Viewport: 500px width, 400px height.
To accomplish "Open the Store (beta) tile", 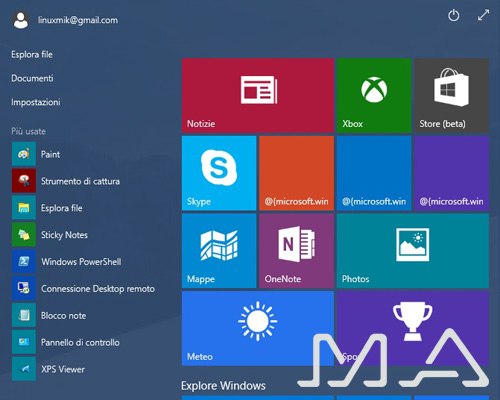I will pos(451,96).
